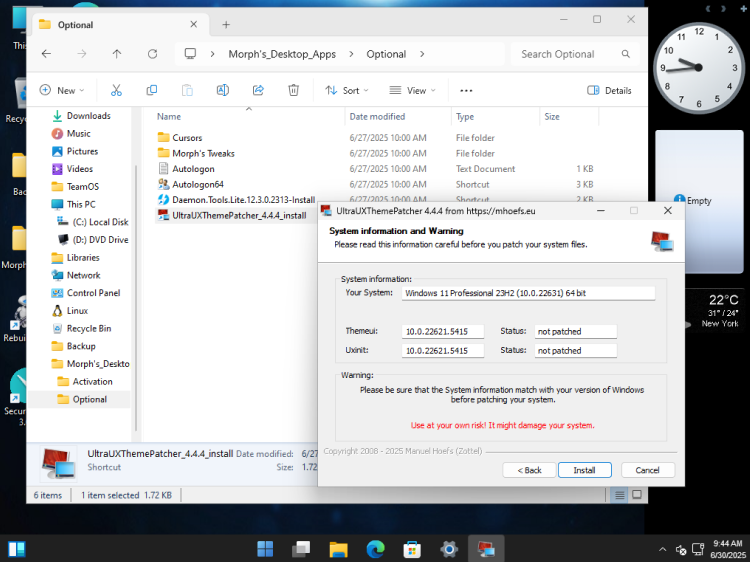The height and width of the screenshot is (562, 750).
Task: Click the Cut scissors icon in Explorer toolbar
Action: 116,90
